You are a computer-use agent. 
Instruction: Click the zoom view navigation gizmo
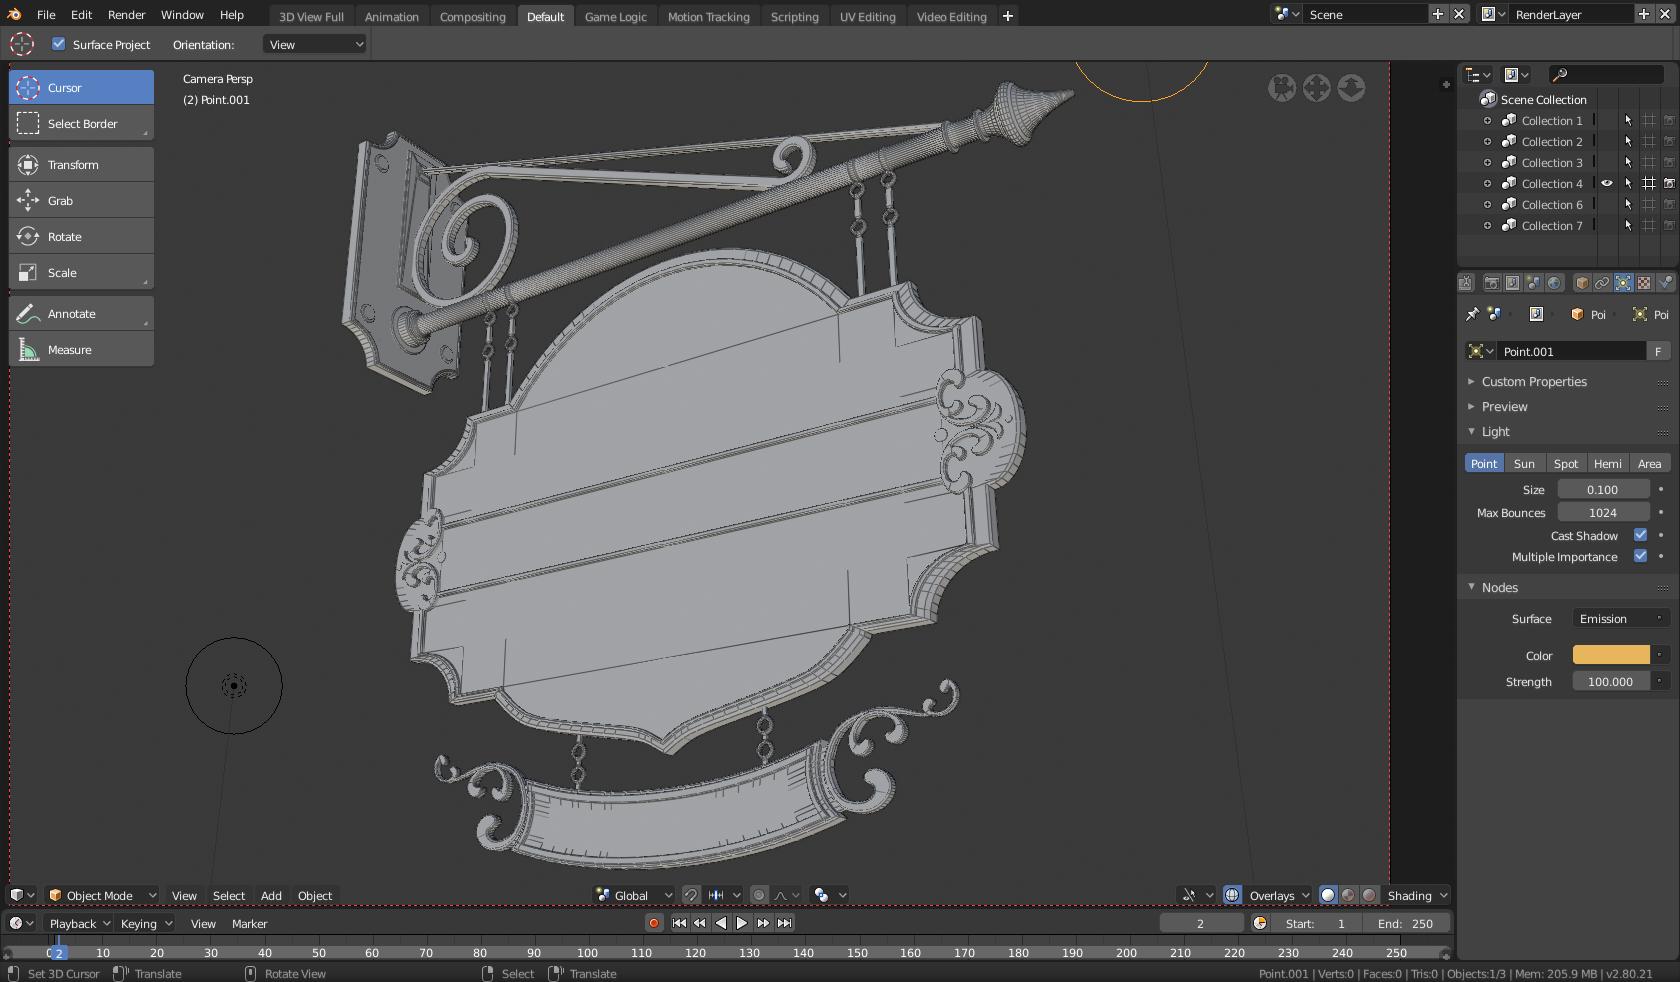pyautogui.click(x=1351, y=88)
